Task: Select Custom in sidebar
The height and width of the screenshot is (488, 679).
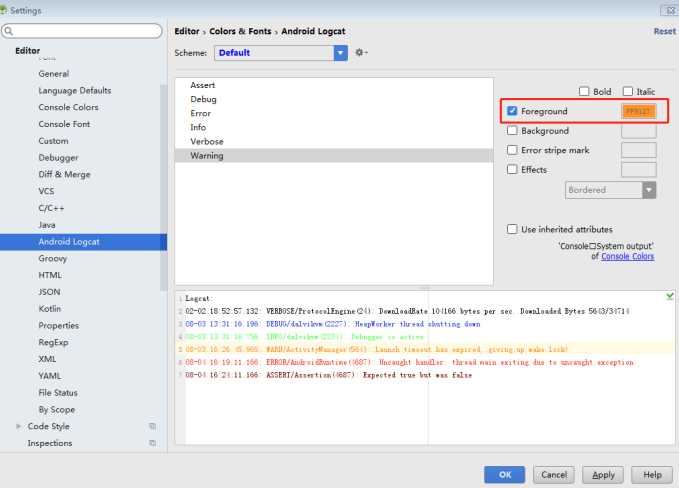Action: tap(53, 141)
